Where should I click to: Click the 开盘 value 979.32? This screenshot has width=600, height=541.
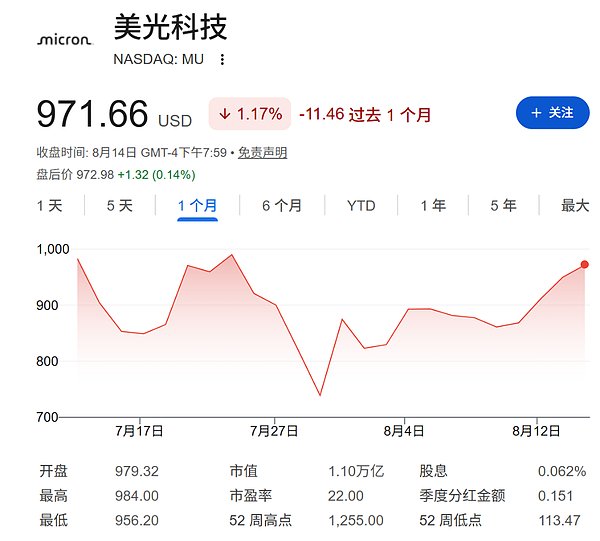coord(137,471)
